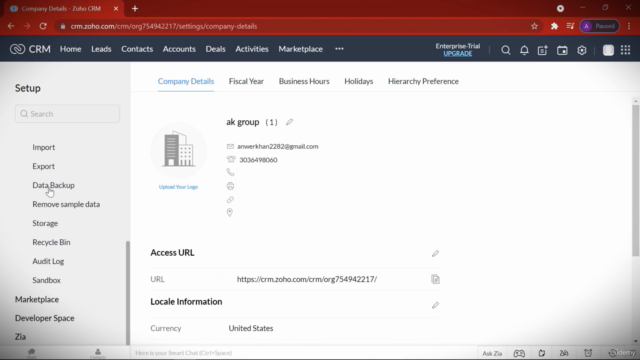Open Home module
This screenshot has height=360, width=640.
(71, 49)
